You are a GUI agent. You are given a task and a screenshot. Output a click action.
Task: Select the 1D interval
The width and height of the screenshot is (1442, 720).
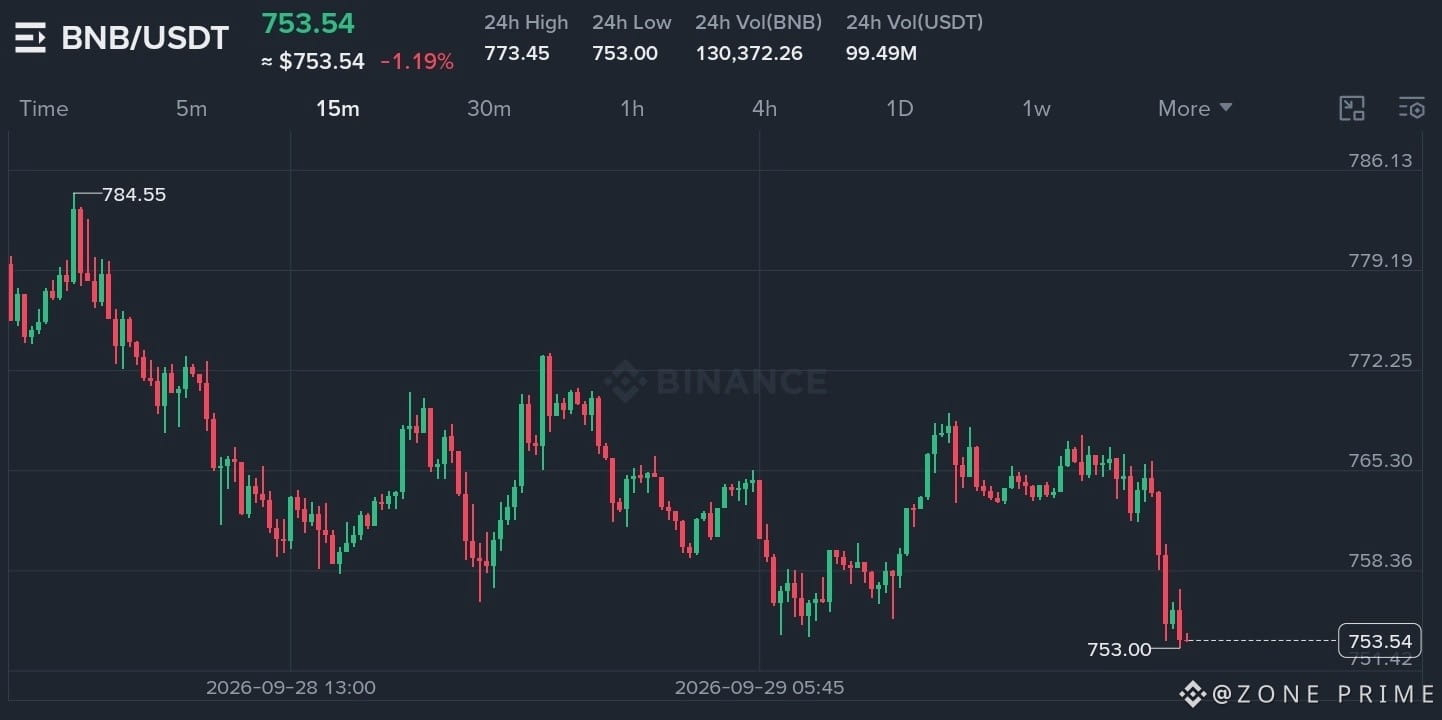click(900, 109)
